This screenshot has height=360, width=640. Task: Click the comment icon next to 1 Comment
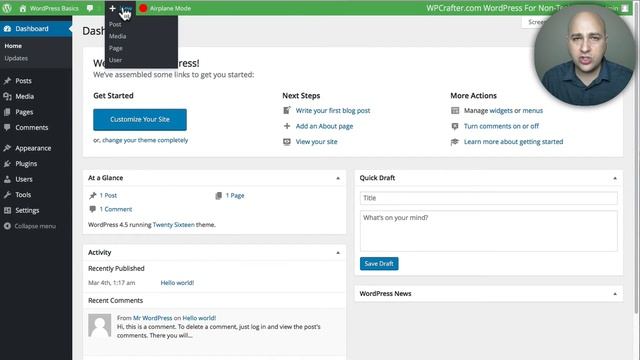pyautogui.click(x=93, y=209)
